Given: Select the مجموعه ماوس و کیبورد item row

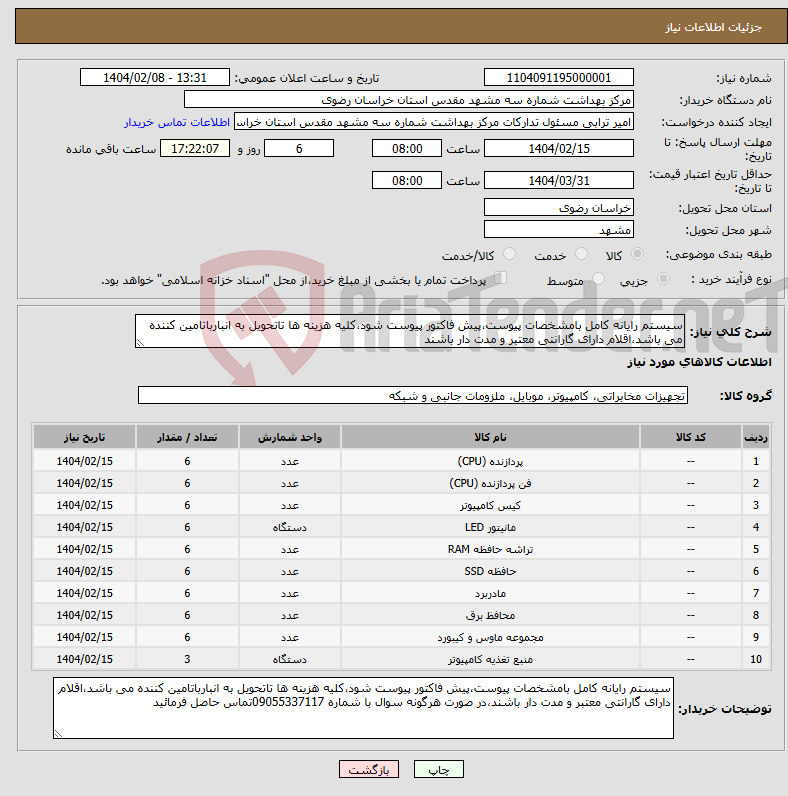Looking at the screenshot, I should click(x=401, y=637).
